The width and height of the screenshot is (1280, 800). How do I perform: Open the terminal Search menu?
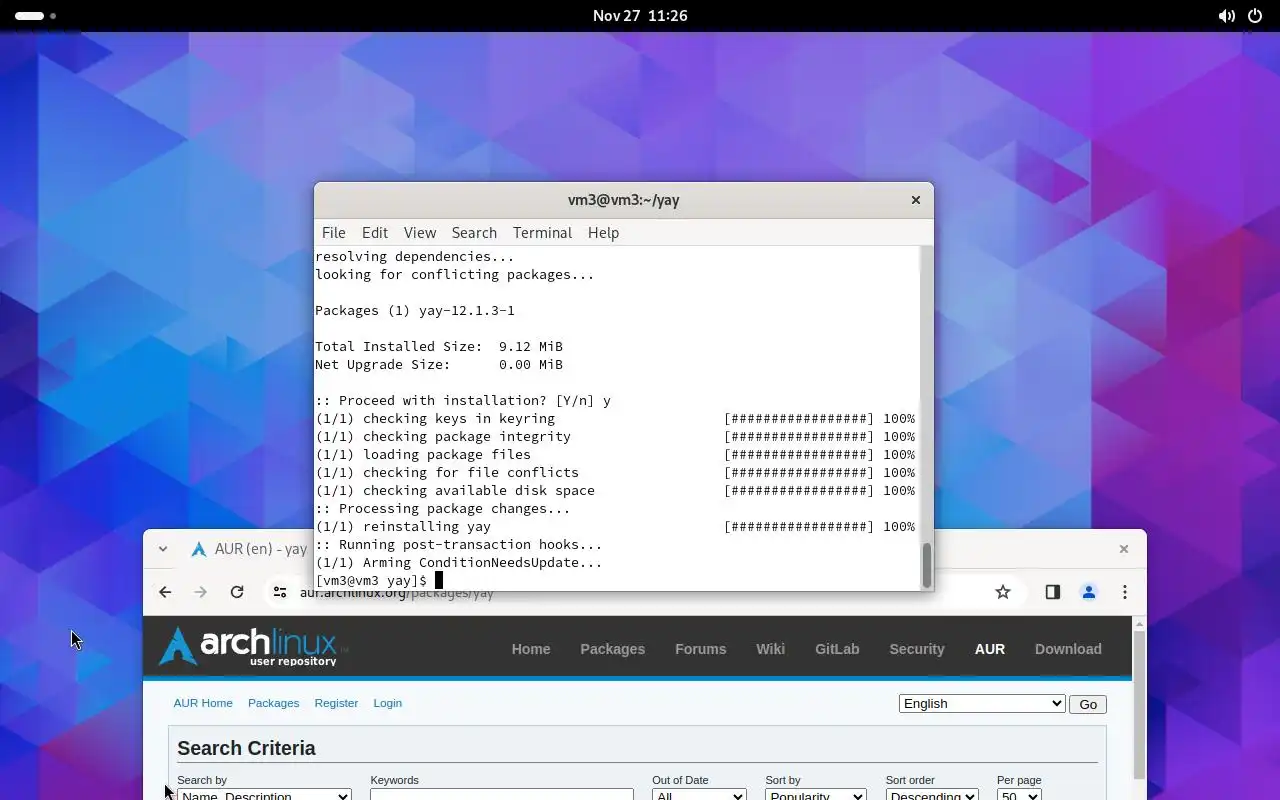coord(474,232)
